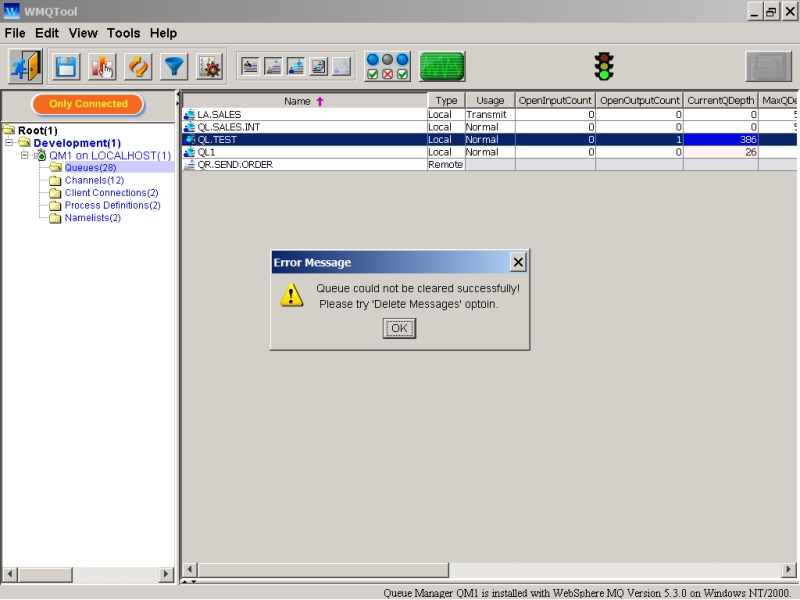Sort by OpenInputCount column header
Viewport: 800px width, 600px height.
pyautogui.click(x=555, y=101)
